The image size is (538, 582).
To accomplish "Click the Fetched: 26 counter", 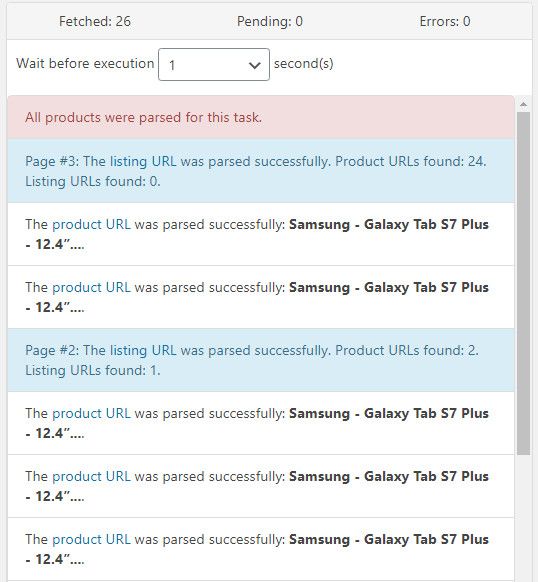I will (95, 22).
